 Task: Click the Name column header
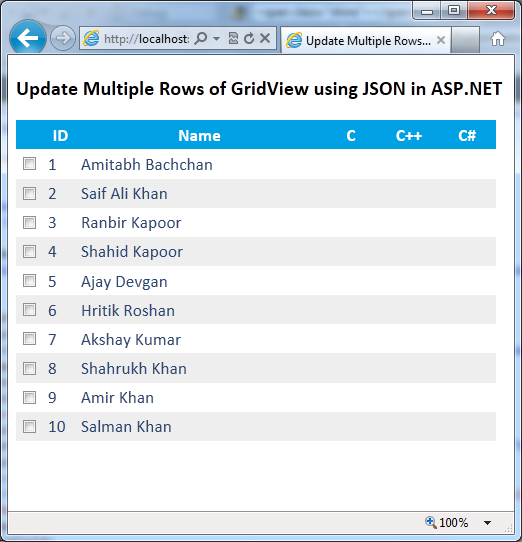pyautogui.click(x=199, y=136)
